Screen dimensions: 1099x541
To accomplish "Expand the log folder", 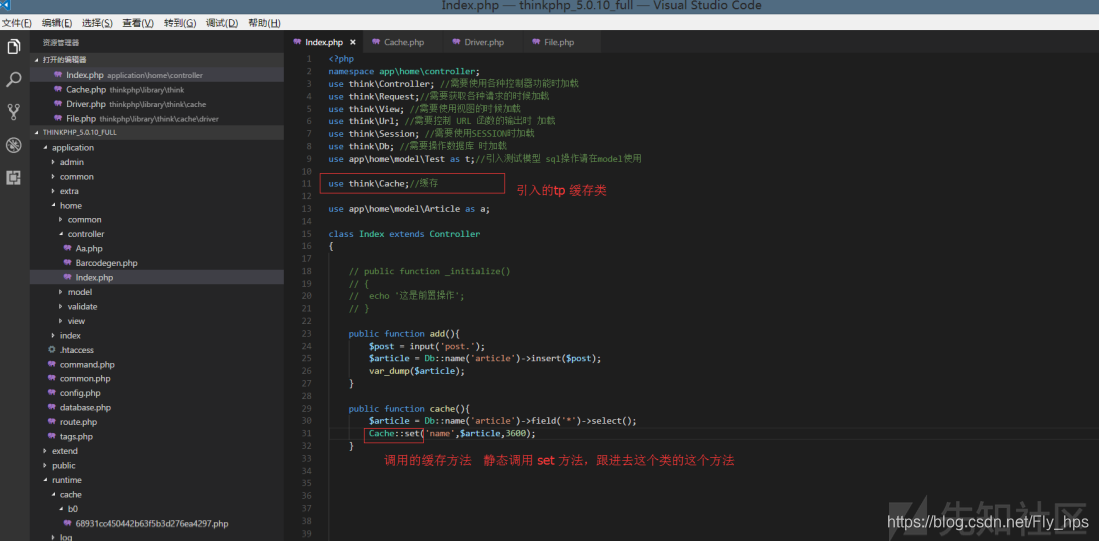I will 67,537.
